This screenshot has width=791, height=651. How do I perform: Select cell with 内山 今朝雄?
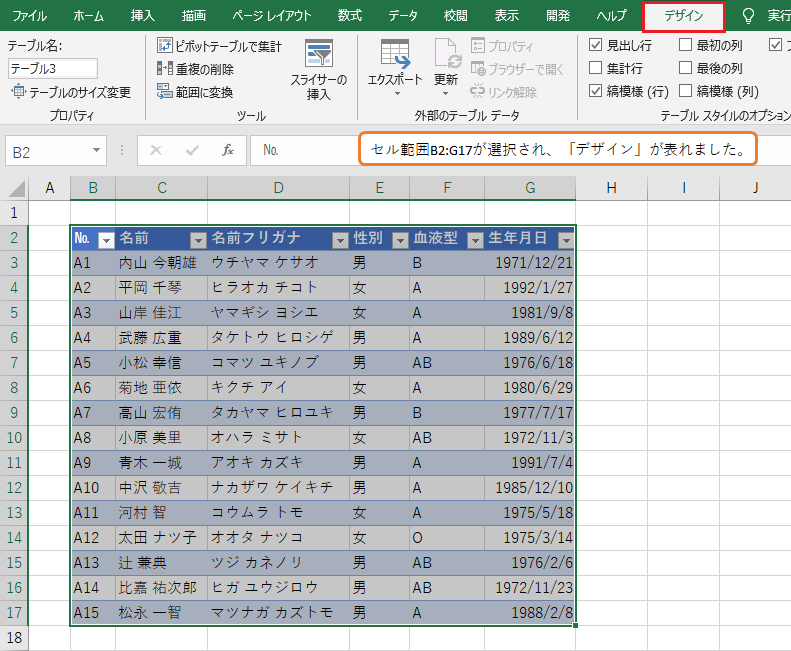(161, 263)
